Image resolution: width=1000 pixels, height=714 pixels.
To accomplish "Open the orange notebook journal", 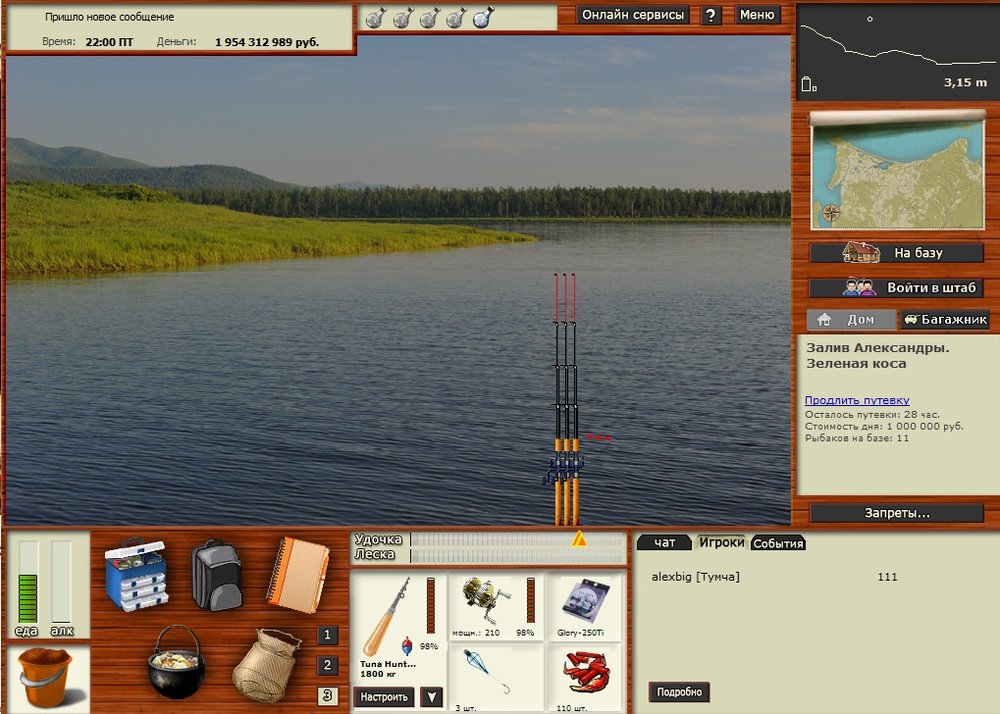I will coord(297,574).
